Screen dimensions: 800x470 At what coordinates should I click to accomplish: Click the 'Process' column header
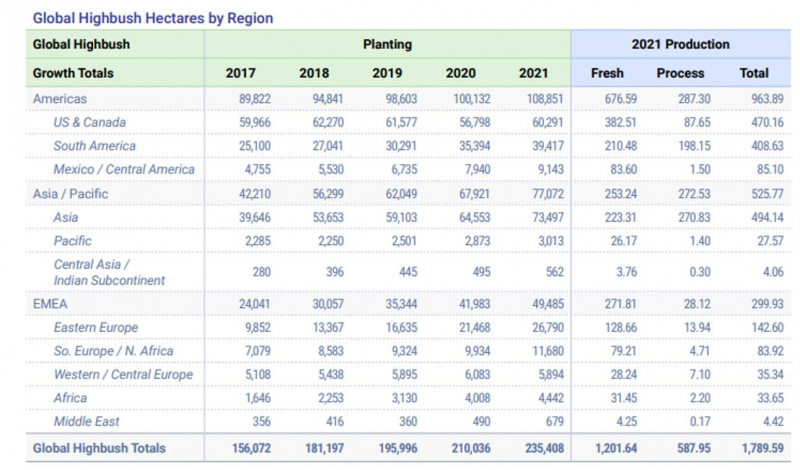click(x=680, y=73)
